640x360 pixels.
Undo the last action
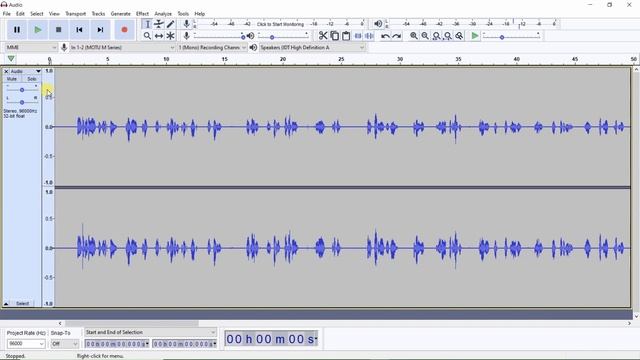[385, 36]
